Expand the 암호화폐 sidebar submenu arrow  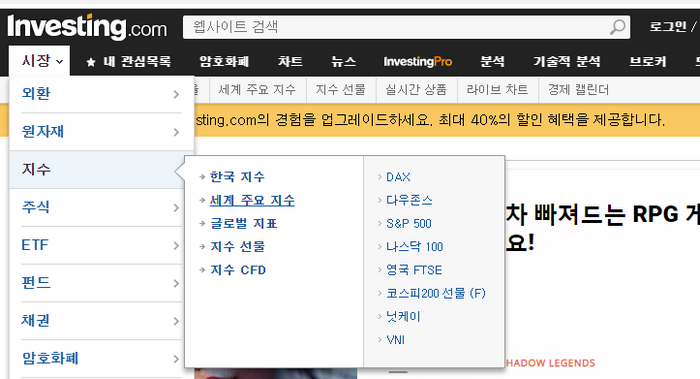click(176, 359)
